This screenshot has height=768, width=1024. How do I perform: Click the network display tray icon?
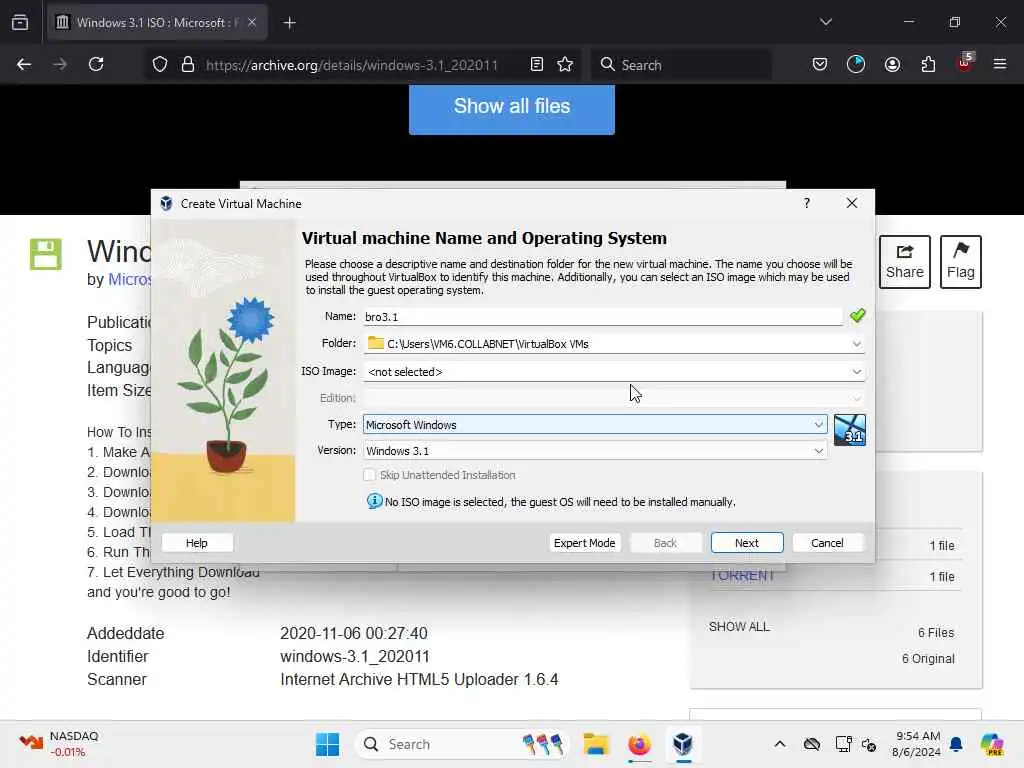[843, 744]
